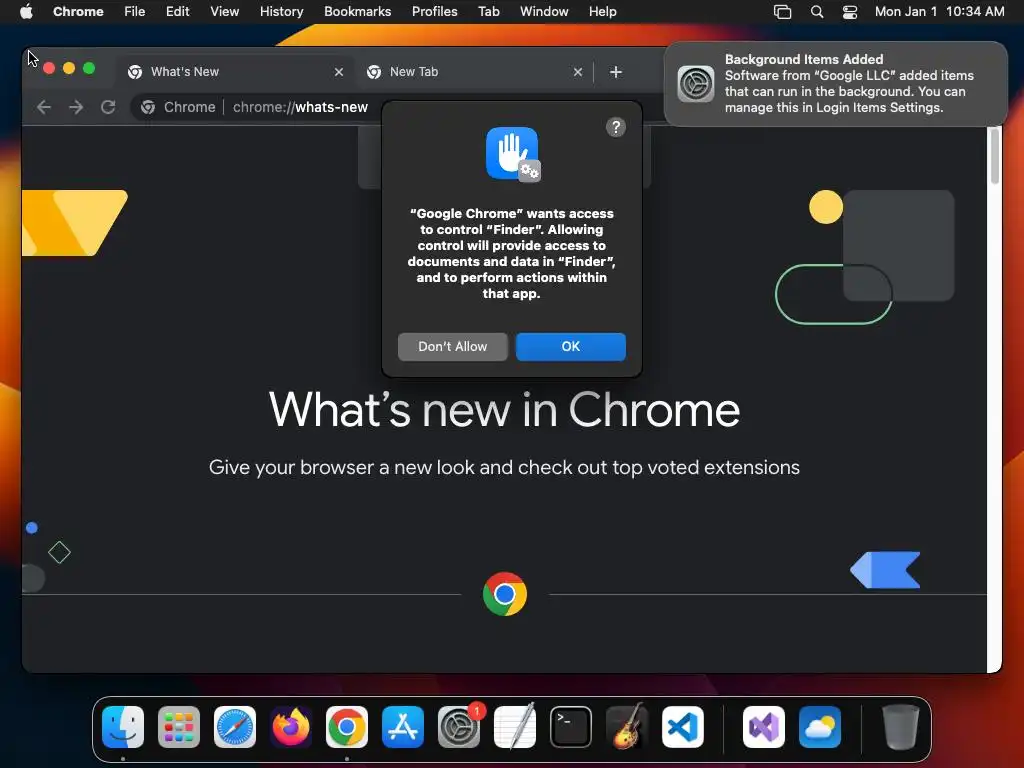
Task: Open the Profiles menu
Action: tap(434, 11)
